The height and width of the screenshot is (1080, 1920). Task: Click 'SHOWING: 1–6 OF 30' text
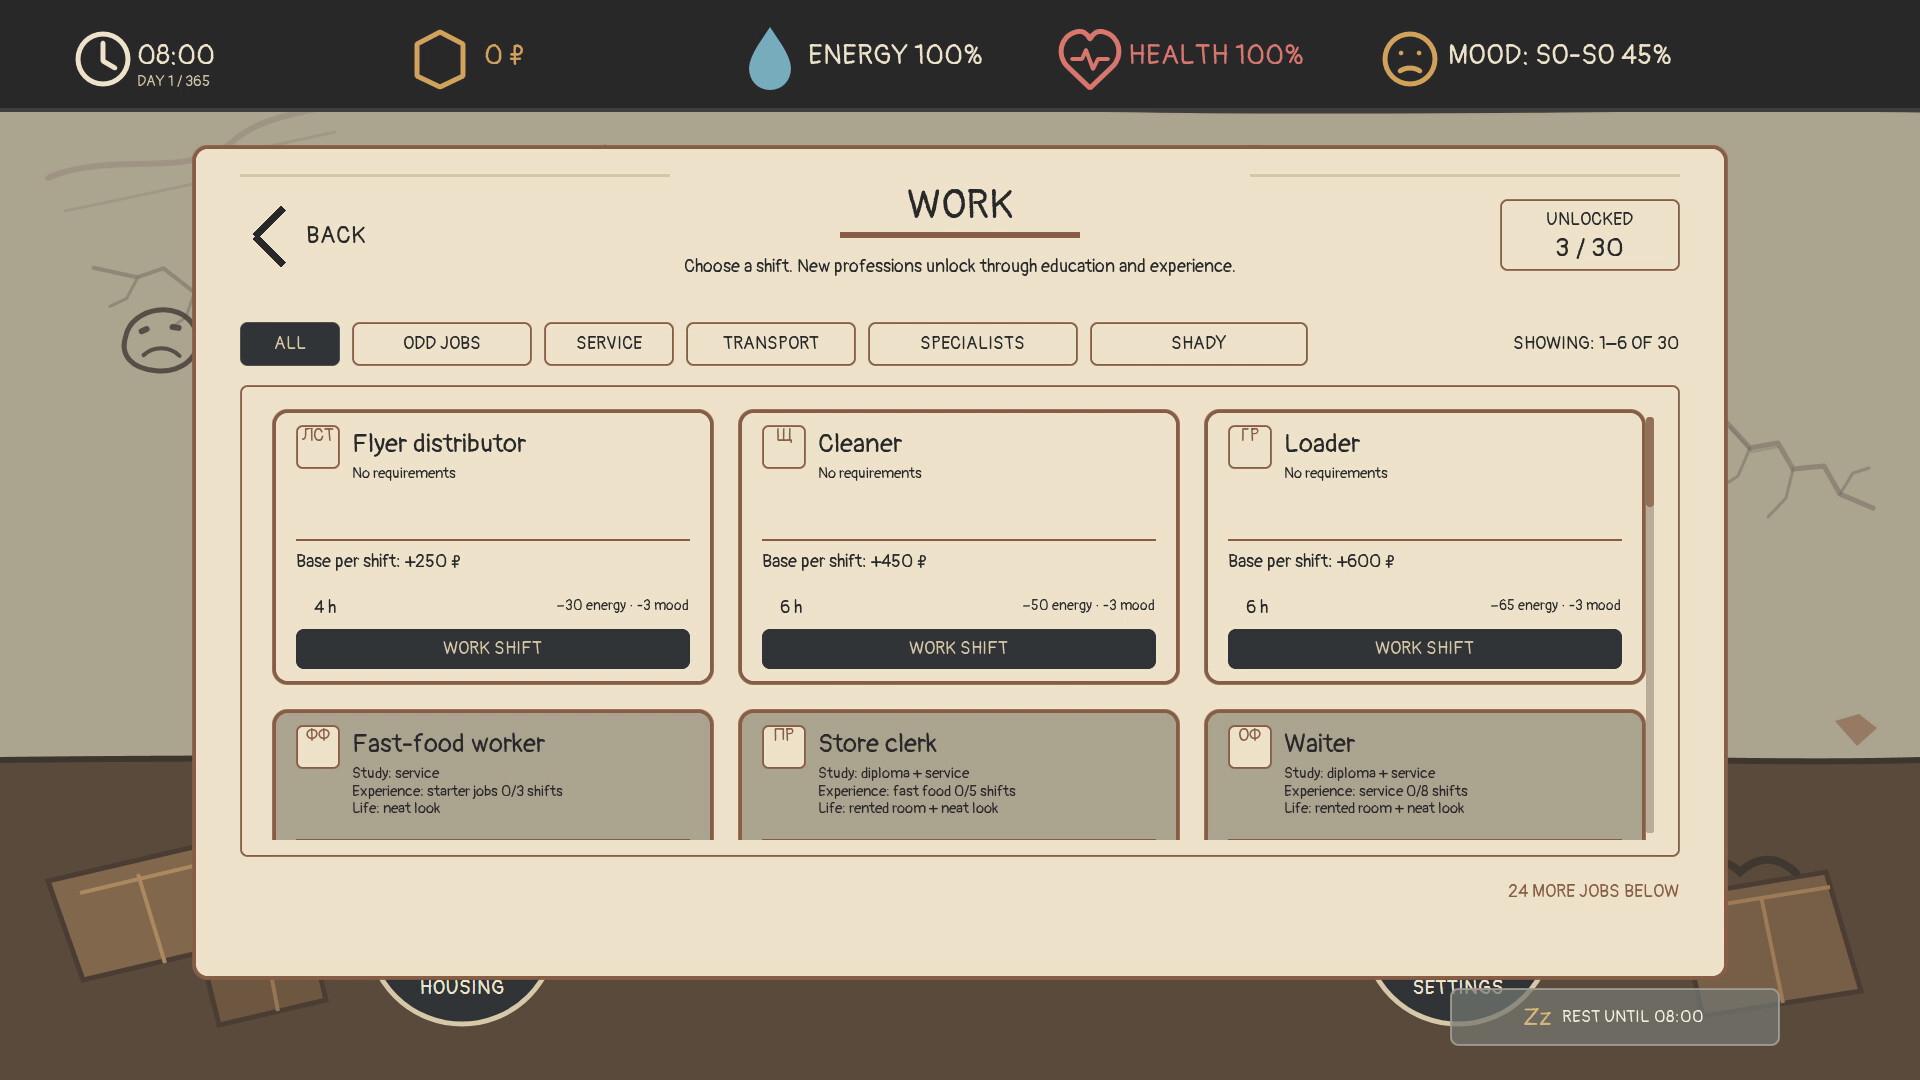click(1596, 343)
